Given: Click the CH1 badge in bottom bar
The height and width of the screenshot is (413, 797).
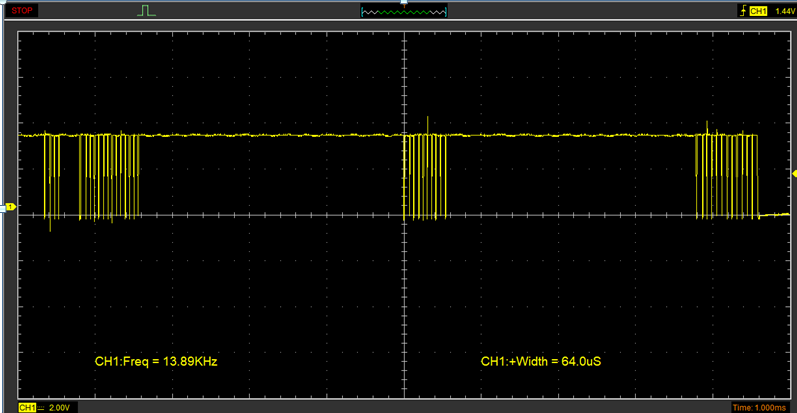Looking at the screenshot, I should (27, 407).
